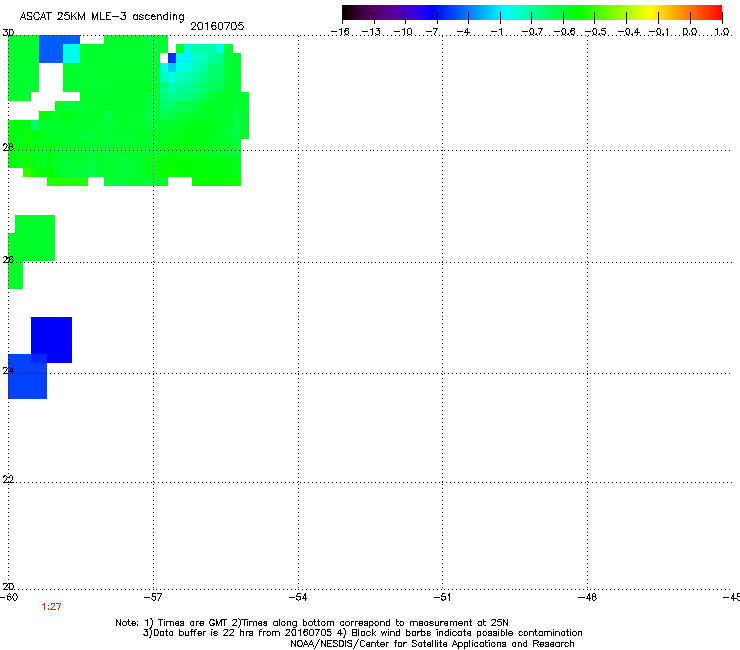Click the date label "20160705" under the title

coord(217,26)
